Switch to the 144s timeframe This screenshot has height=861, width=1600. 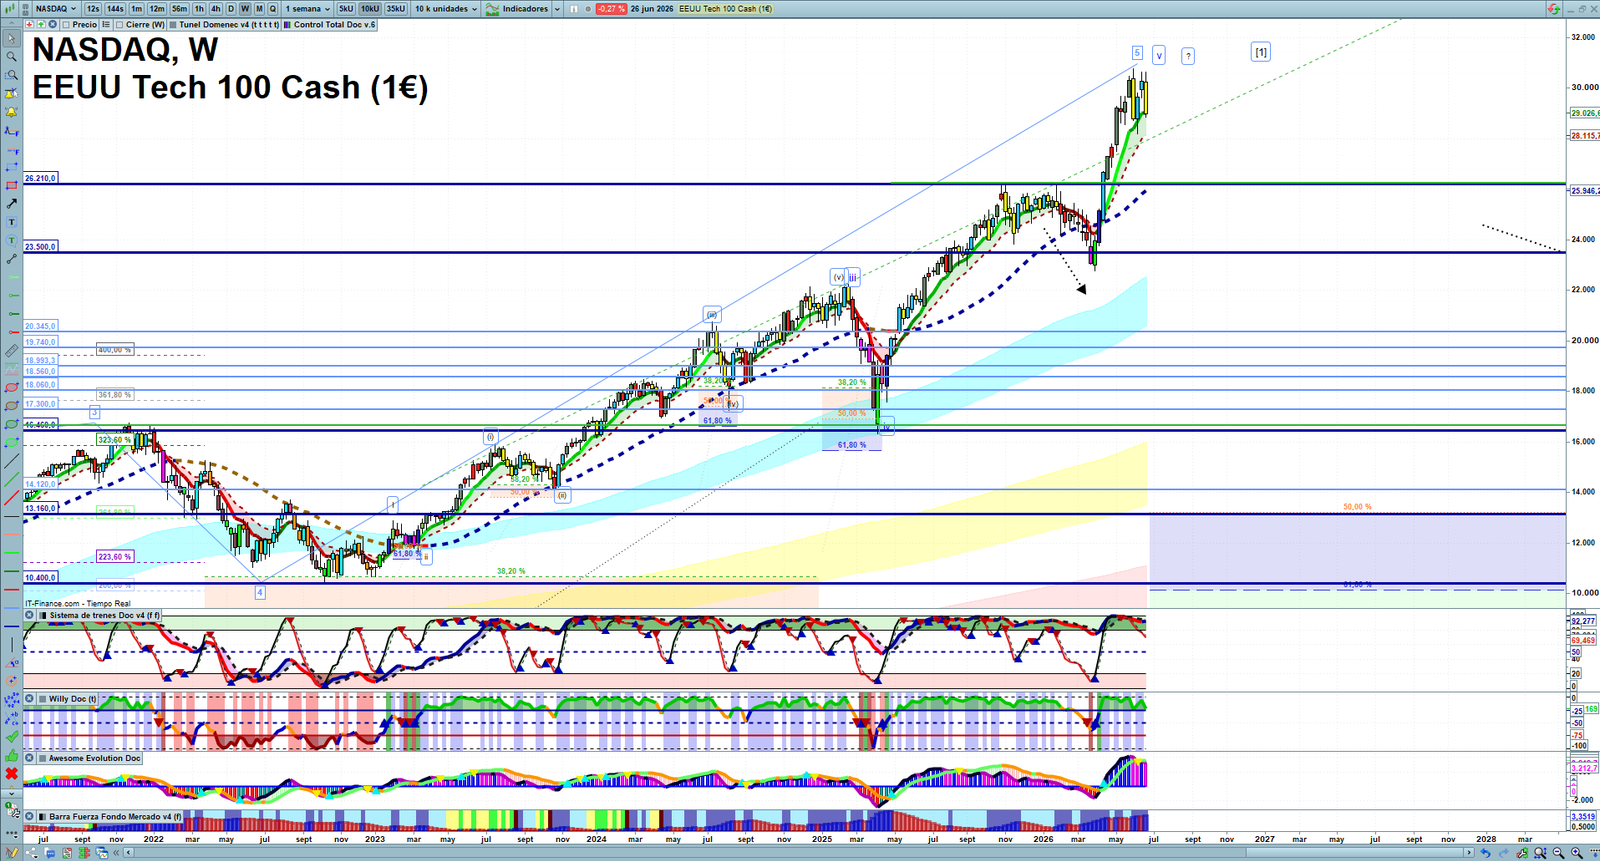[115, 9]
